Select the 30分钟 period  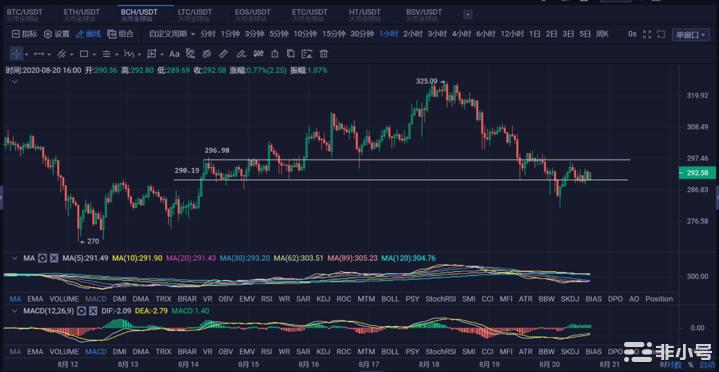[x=362, y=34]
